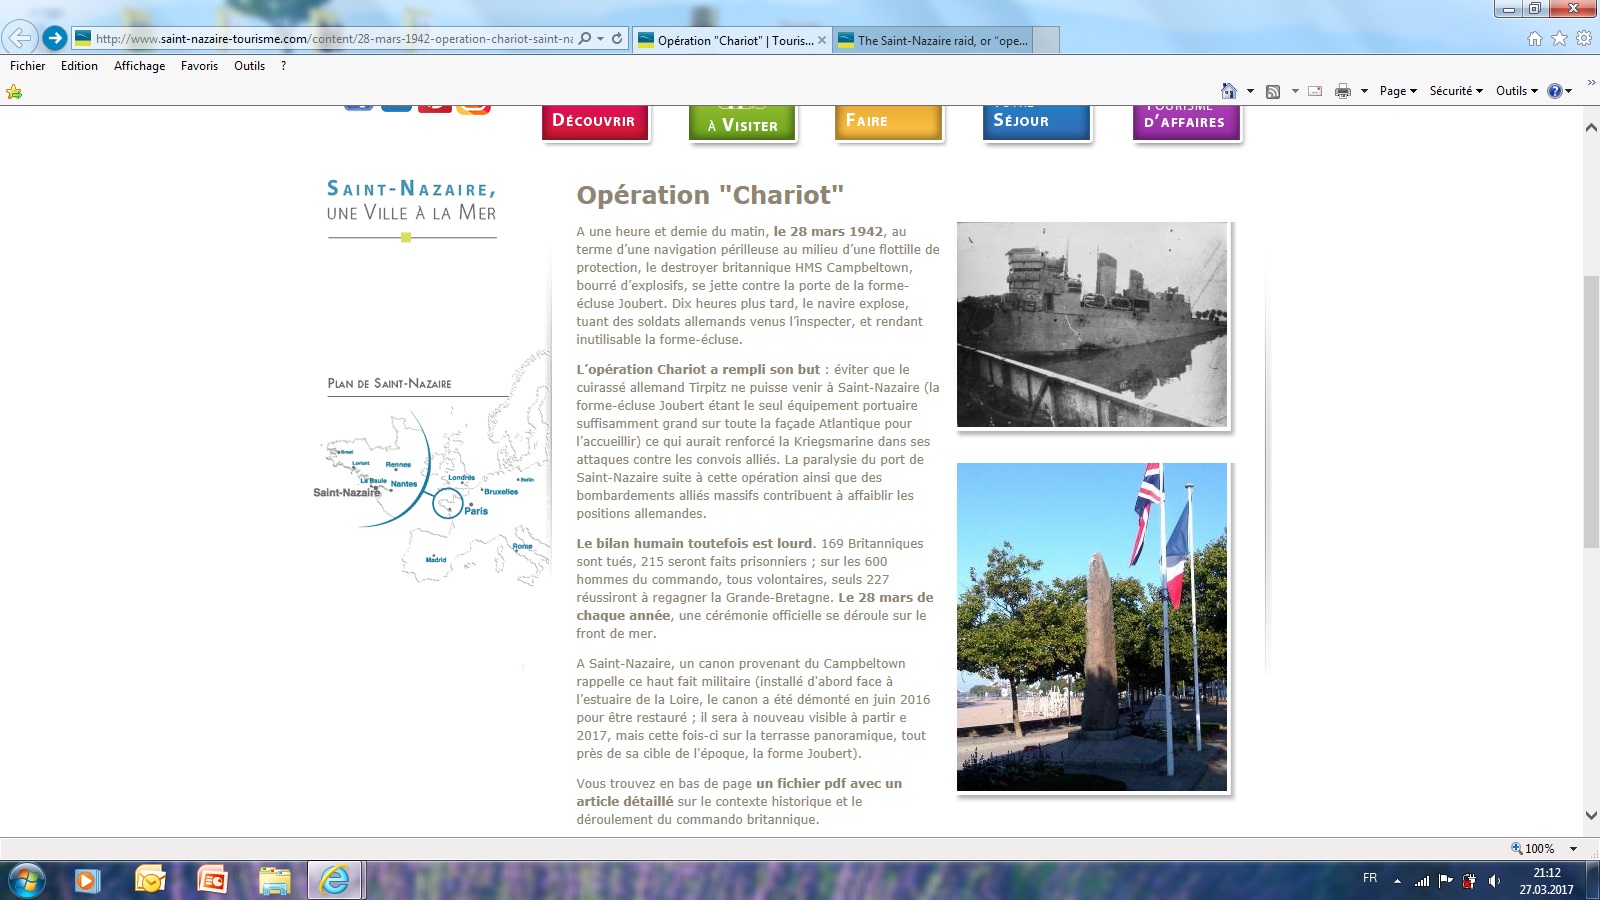Expand the command bar overflow chevron
The image size is (1600, 900).
coord(1591,83)
